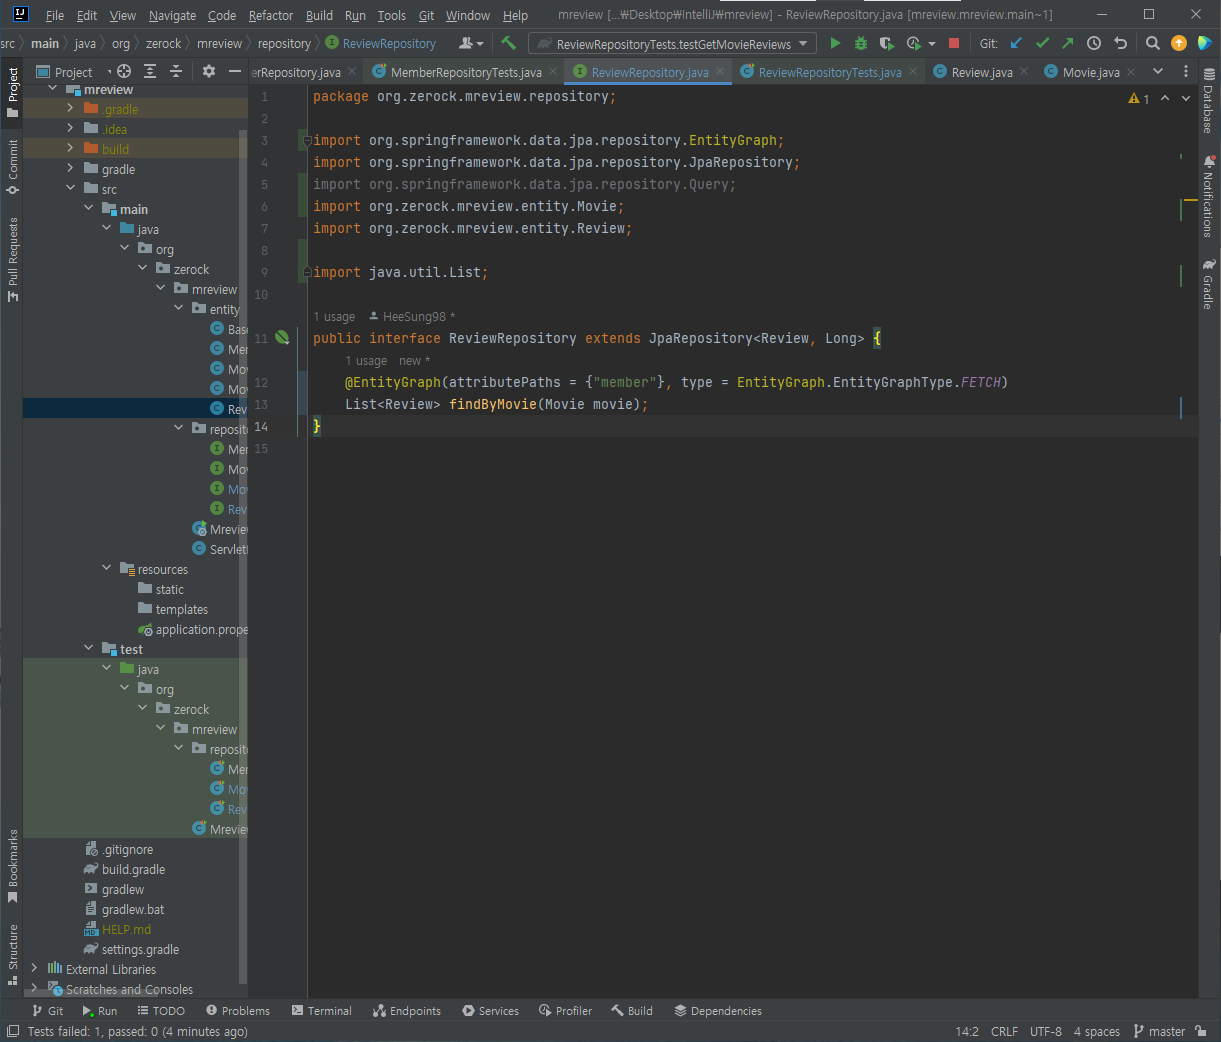Open the Dependencies tool window
Image resolution: width=1221 pixels, height=1042 pixels.
(x=718, y=1011)
